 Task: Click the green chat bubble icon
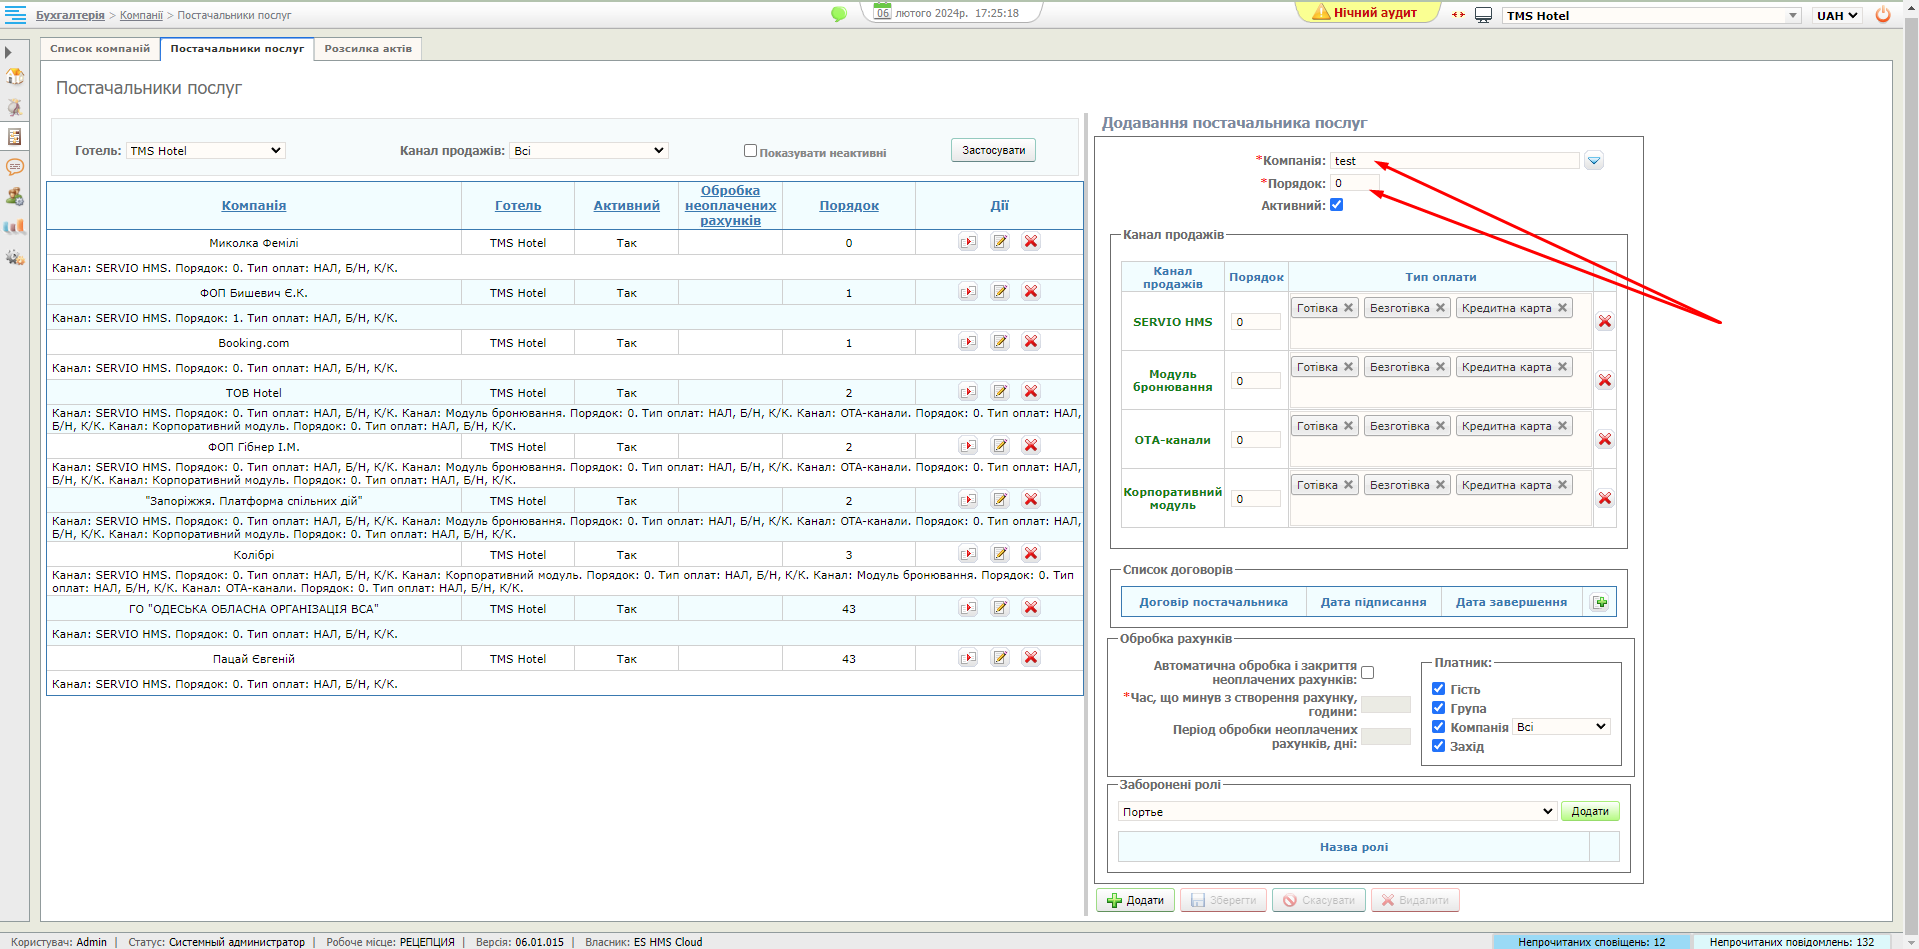838,14
